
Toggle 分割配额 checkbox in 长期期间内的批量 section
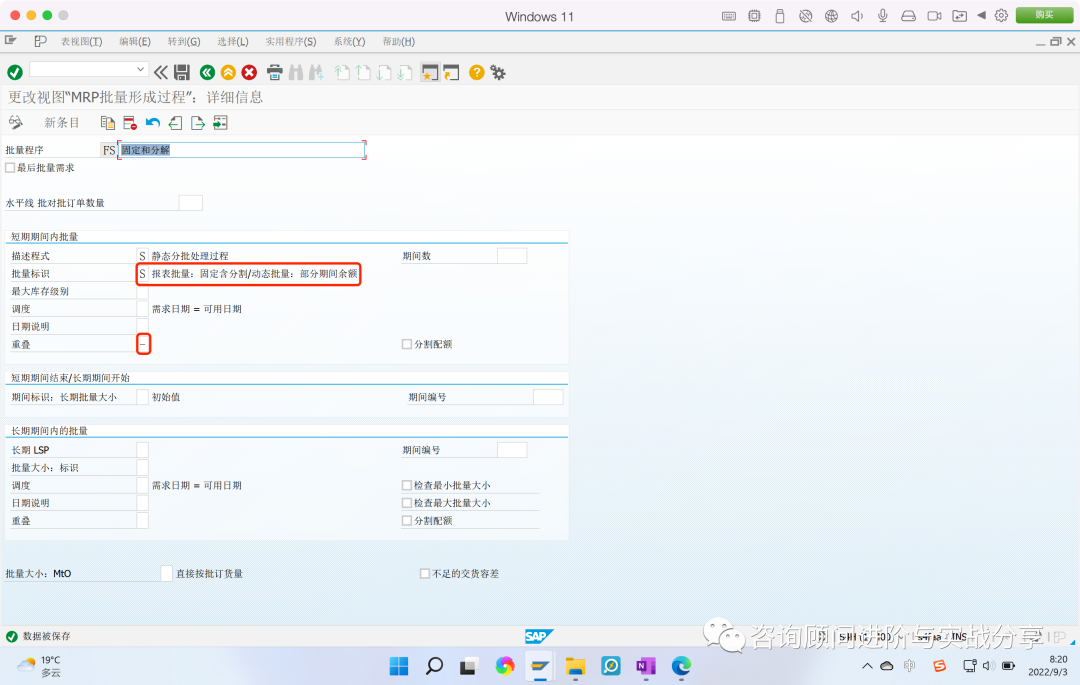point(406,520)
